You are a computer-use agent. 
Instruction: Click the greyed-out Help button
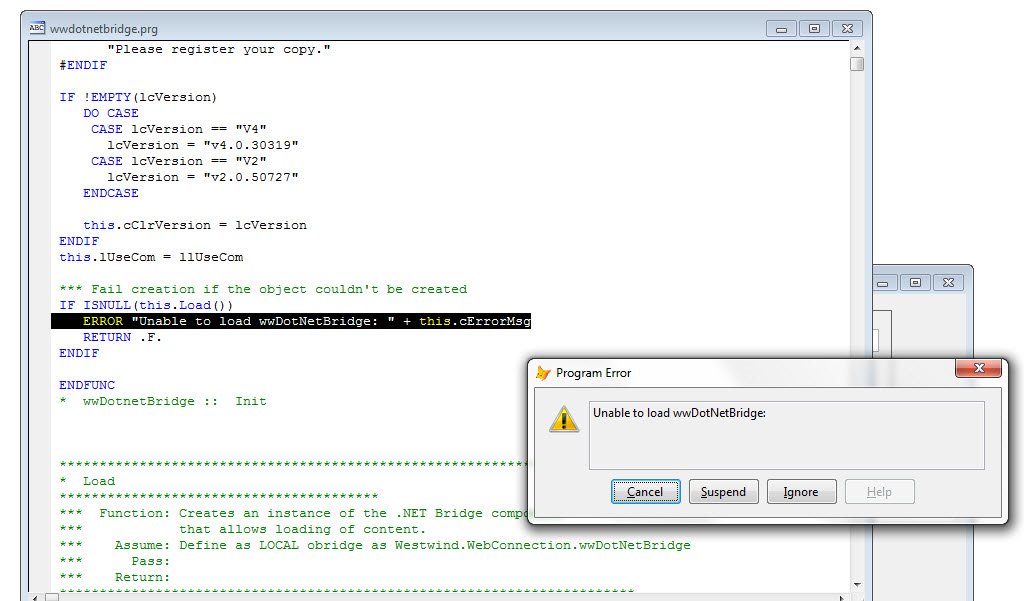879,492
